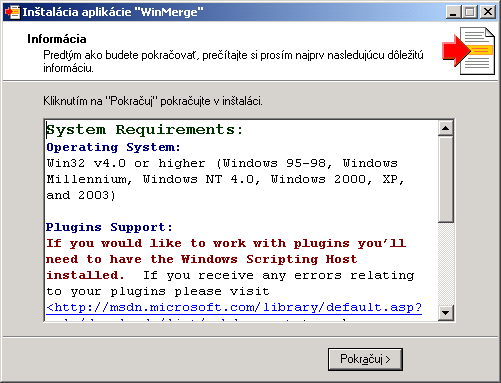Click the "Informácia" page title
This screenshot has height=383, width=501.
[57, 39]
